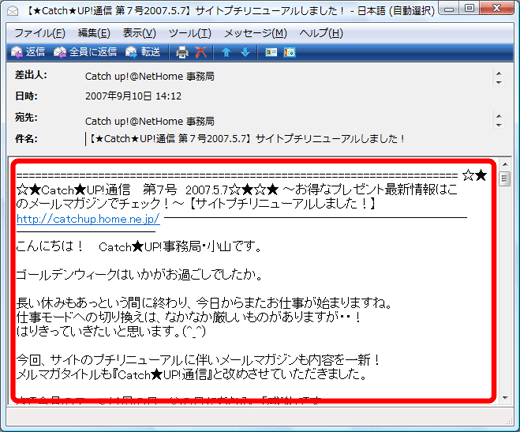Viewport: 520px width, 432px height.
Task: Click the Reply (返信) toolbar button
Action: [28, 52]
